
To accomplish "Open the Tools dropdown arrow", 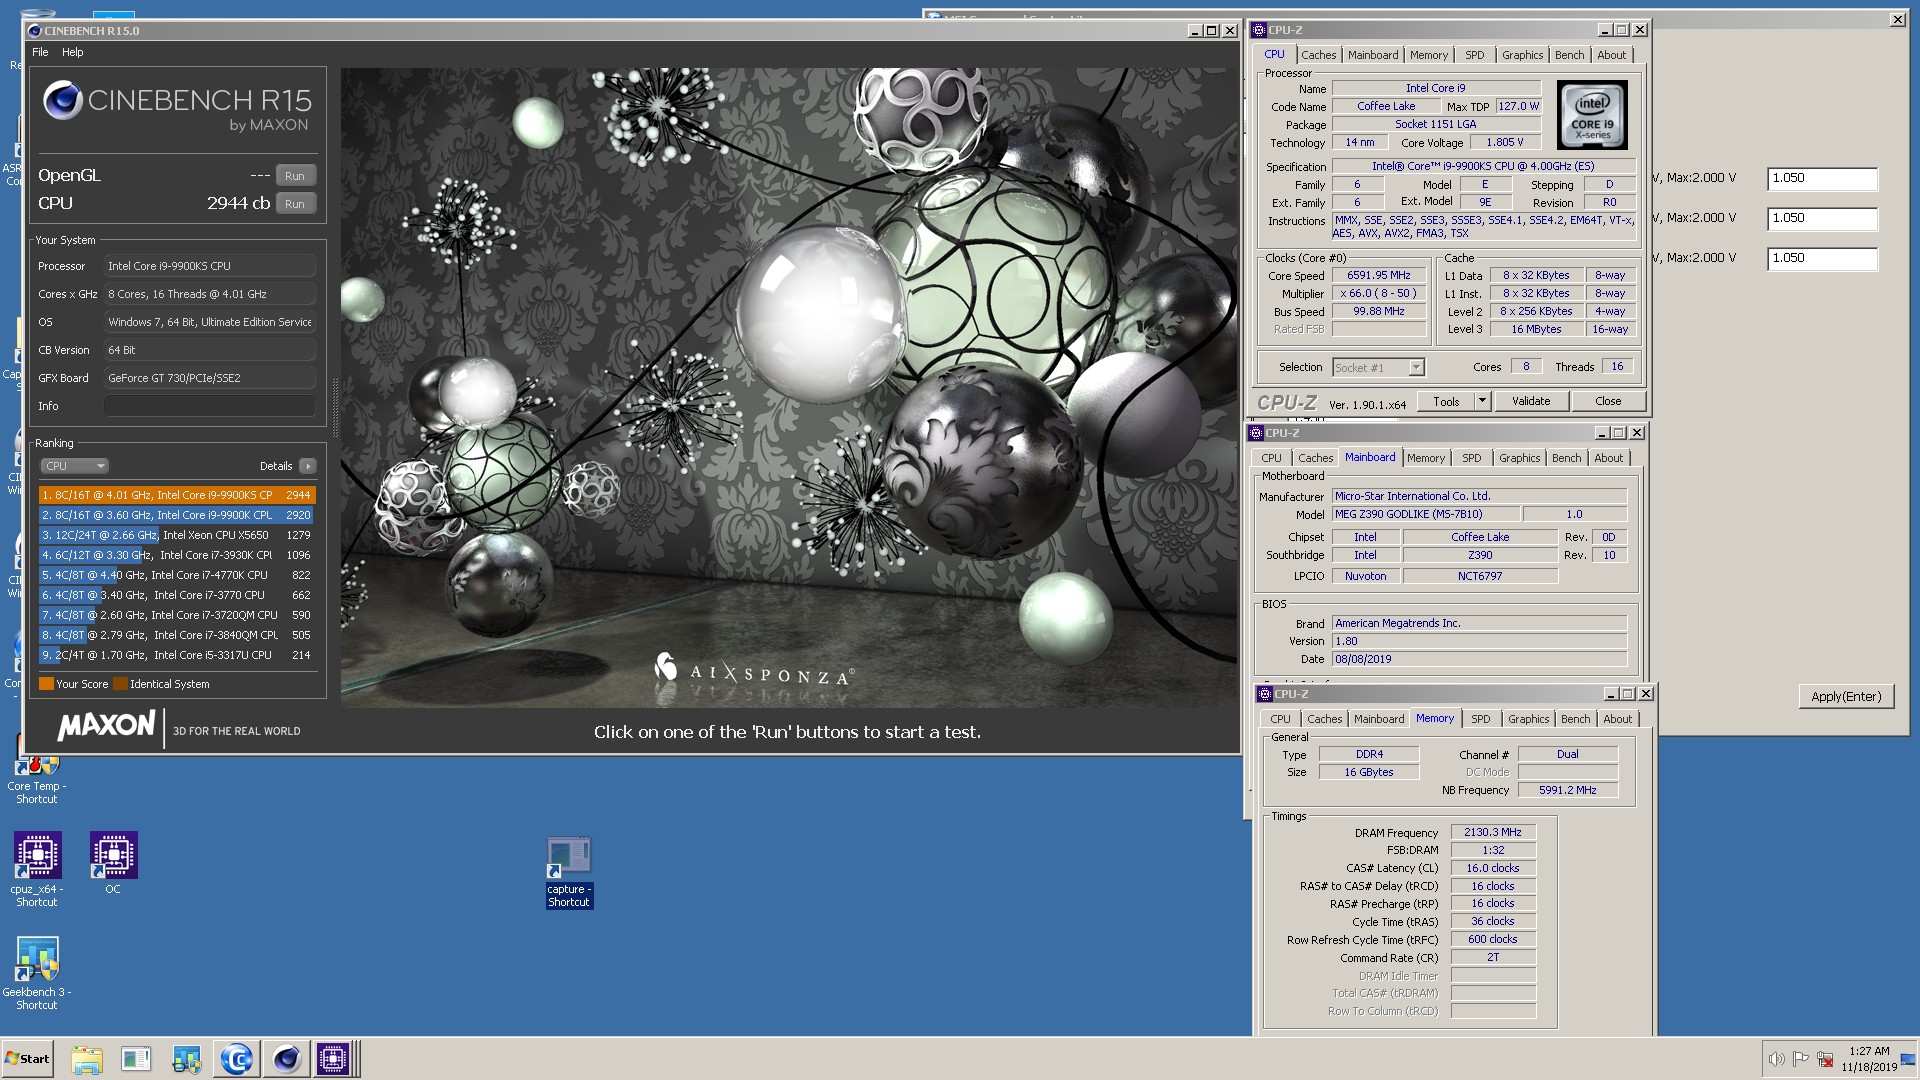I will pos(1482,401).
